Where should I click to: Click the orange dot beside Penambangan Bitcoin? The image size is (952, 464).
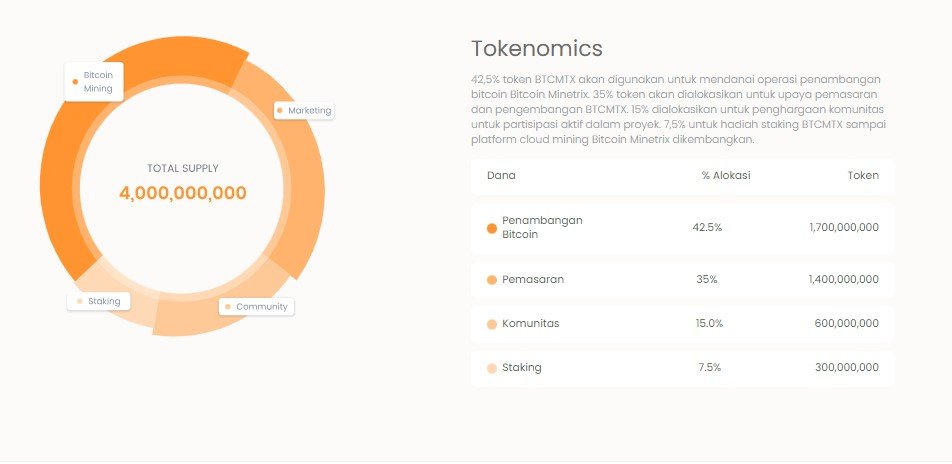[x=491, y=228]
